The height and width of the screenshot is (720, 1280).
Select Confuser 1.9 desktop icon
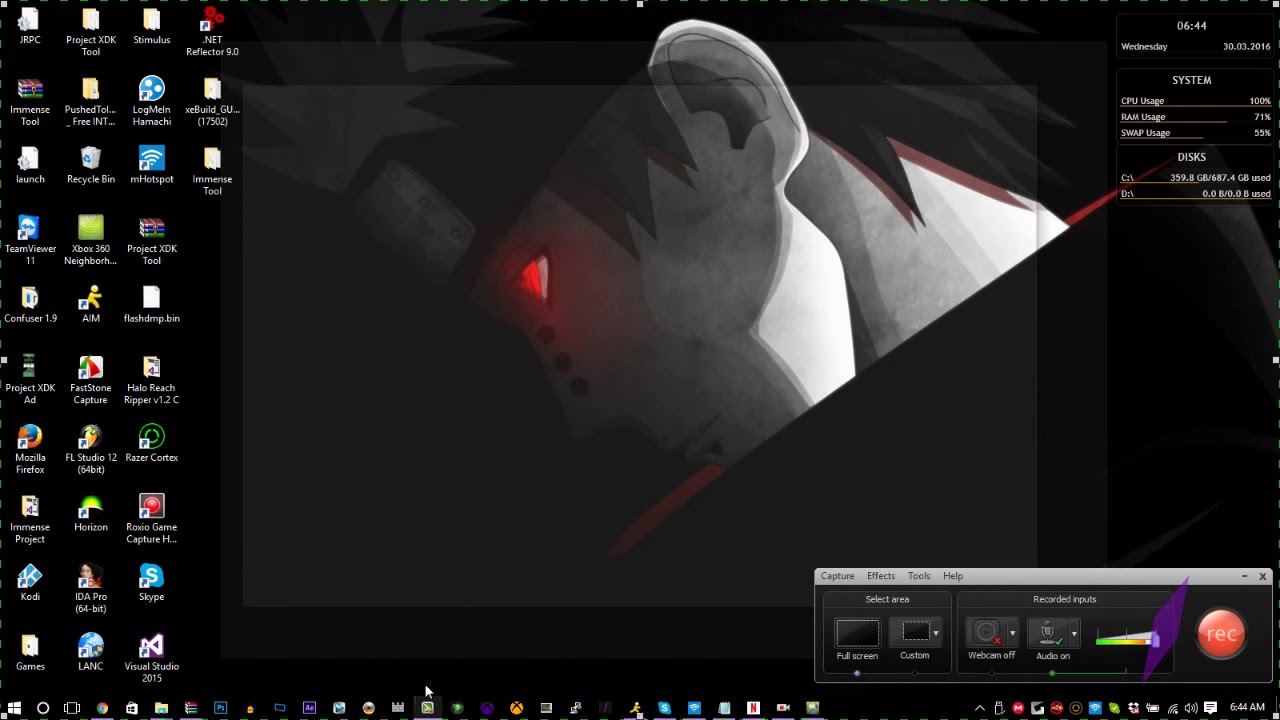coord(30,305)
